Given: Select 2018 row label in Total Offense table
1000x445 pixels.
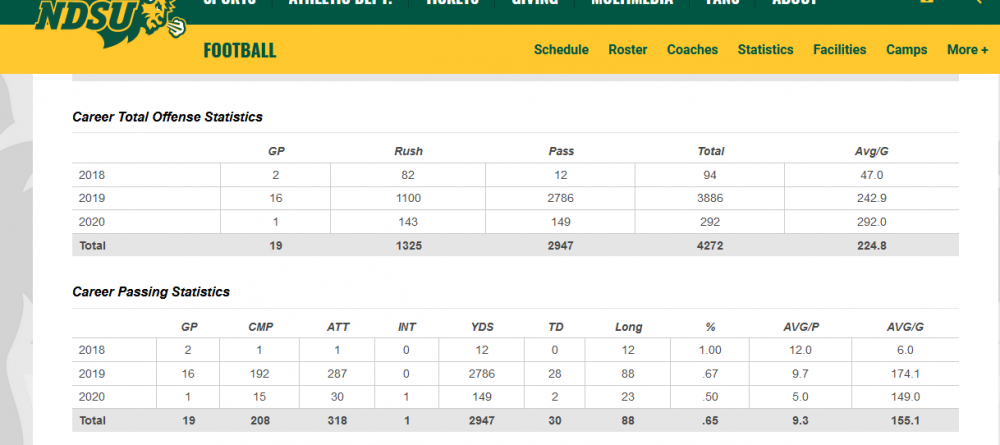Looking at the screenshot, I should point(91,175).
